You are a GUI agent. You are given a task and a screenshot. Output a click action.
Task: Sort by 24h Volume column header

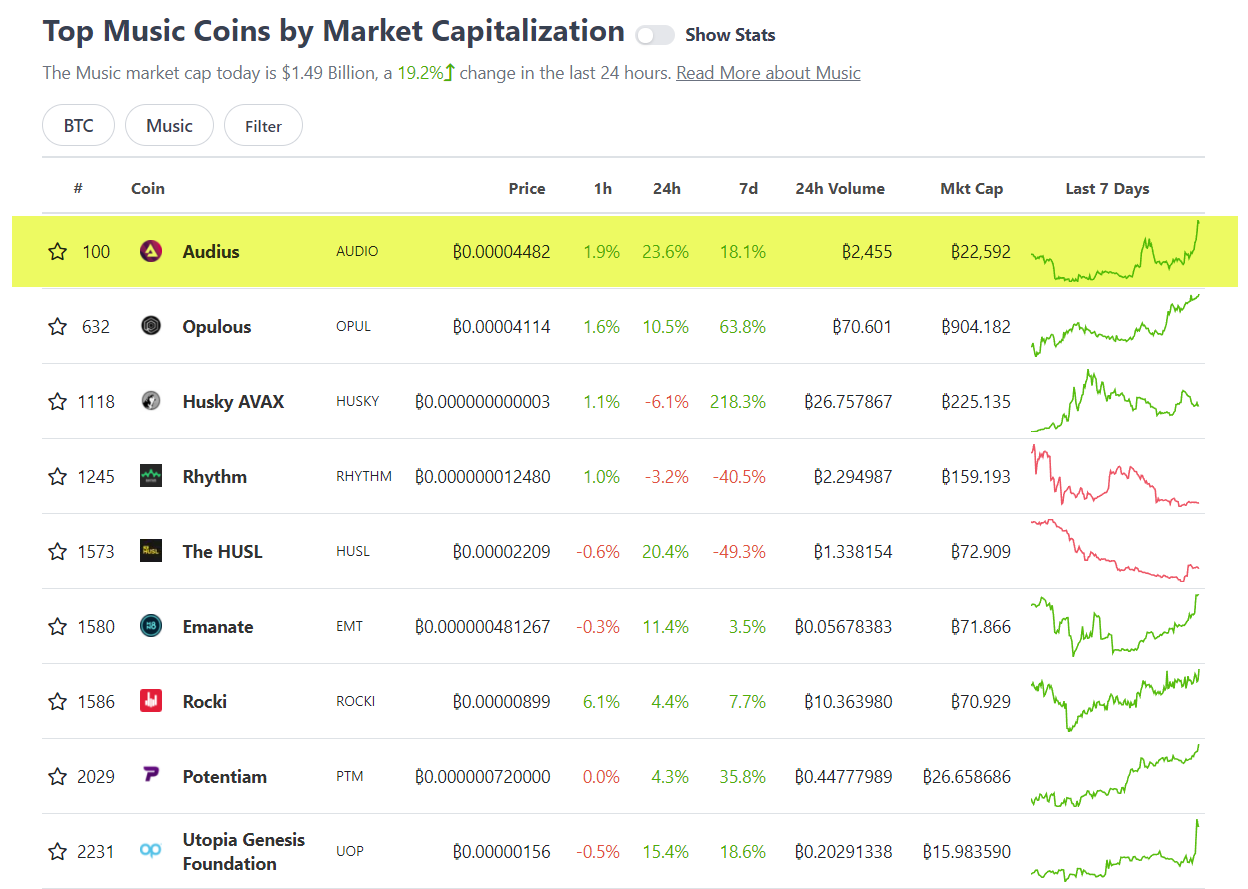(x=840, y=188)
